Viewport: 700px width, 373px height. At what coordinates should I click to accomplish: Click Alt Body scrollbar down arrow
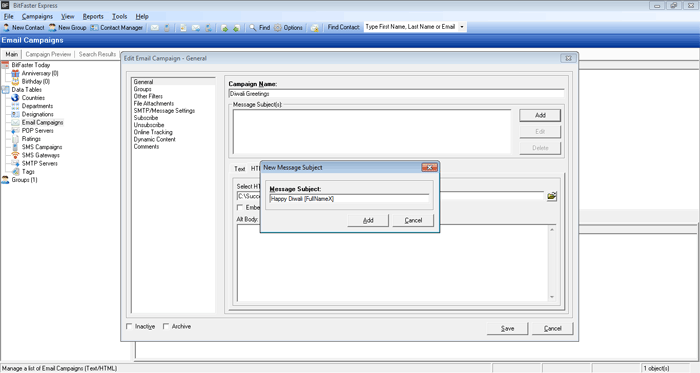[552, 297]
